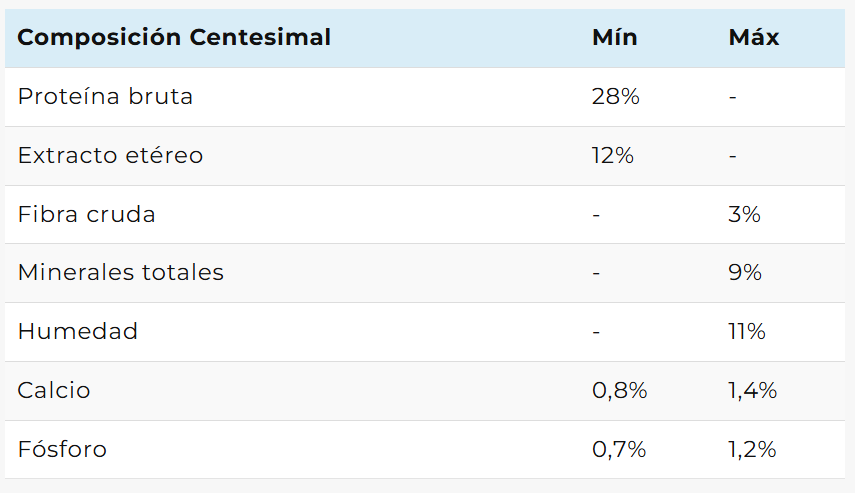Select the 1,2% phosphorus maximum value

[753, 450]
